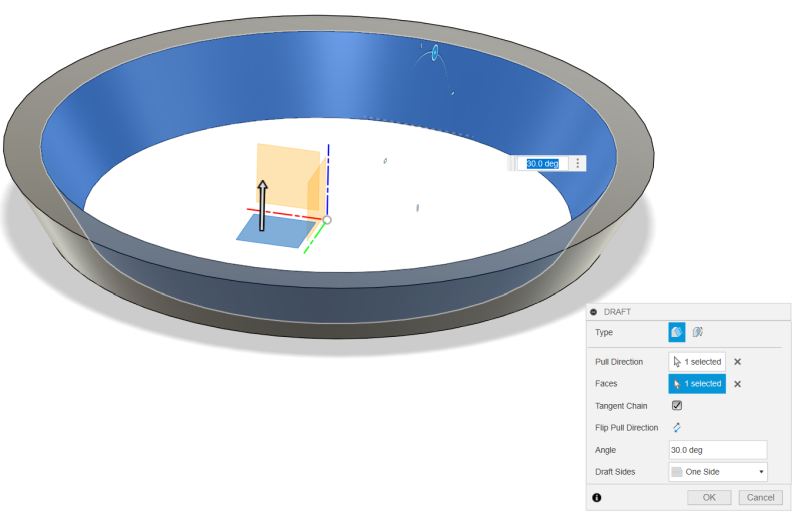Clear the Pull Direction selection
Image resolution: width=800 pixels, height=514 pixels.
click(737, 362)
